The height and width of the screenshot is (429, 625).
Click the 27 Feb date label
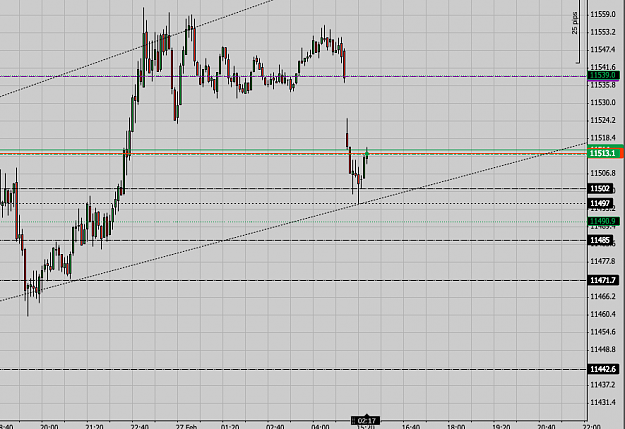click(186, 426)
